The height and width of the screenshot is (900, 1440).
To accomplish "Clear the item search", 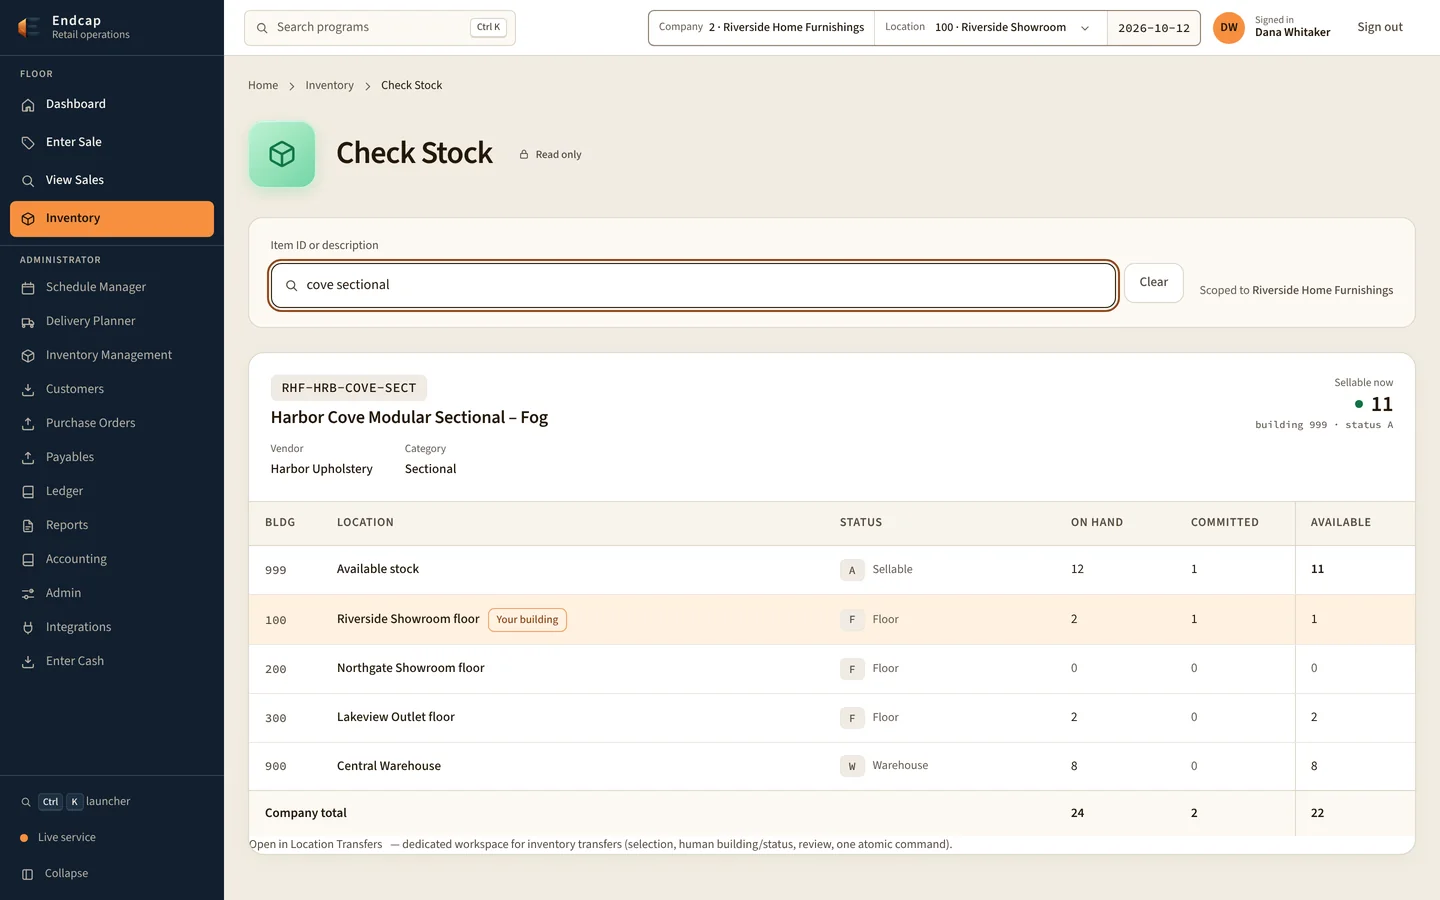I will 1154,283.
